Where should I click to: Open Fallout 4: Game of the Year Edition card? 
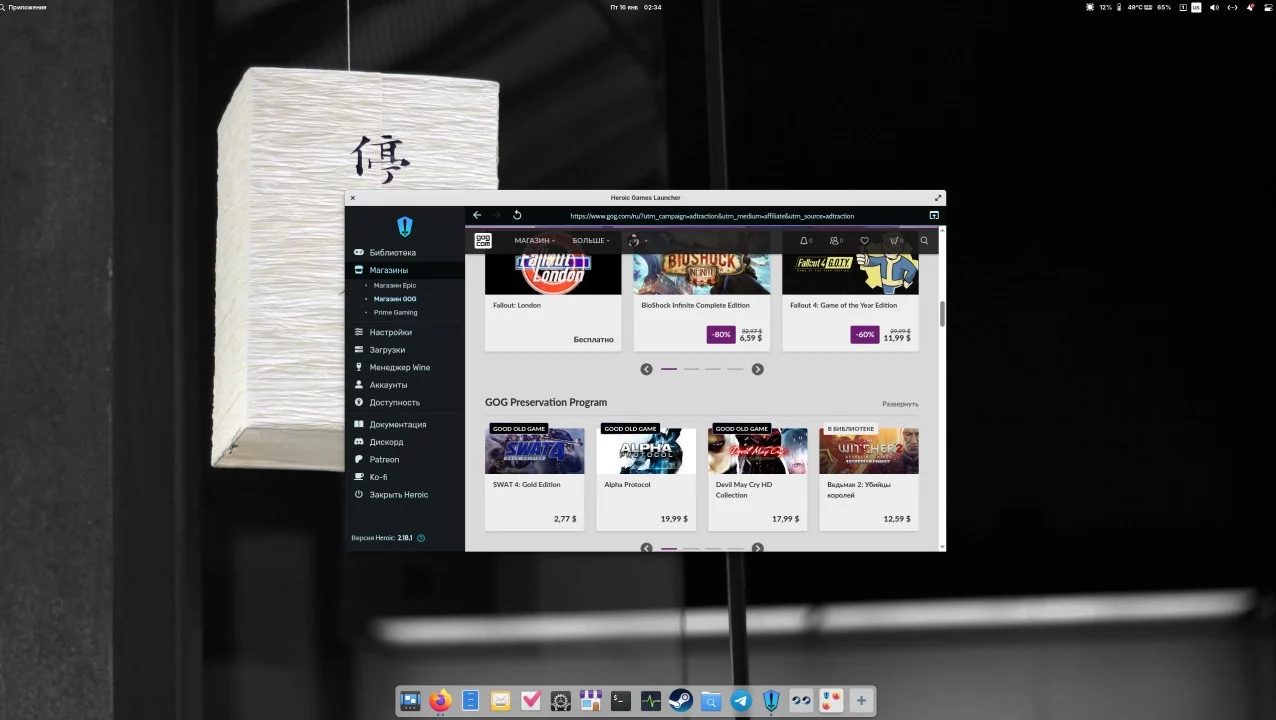click(x=850, y=303)
